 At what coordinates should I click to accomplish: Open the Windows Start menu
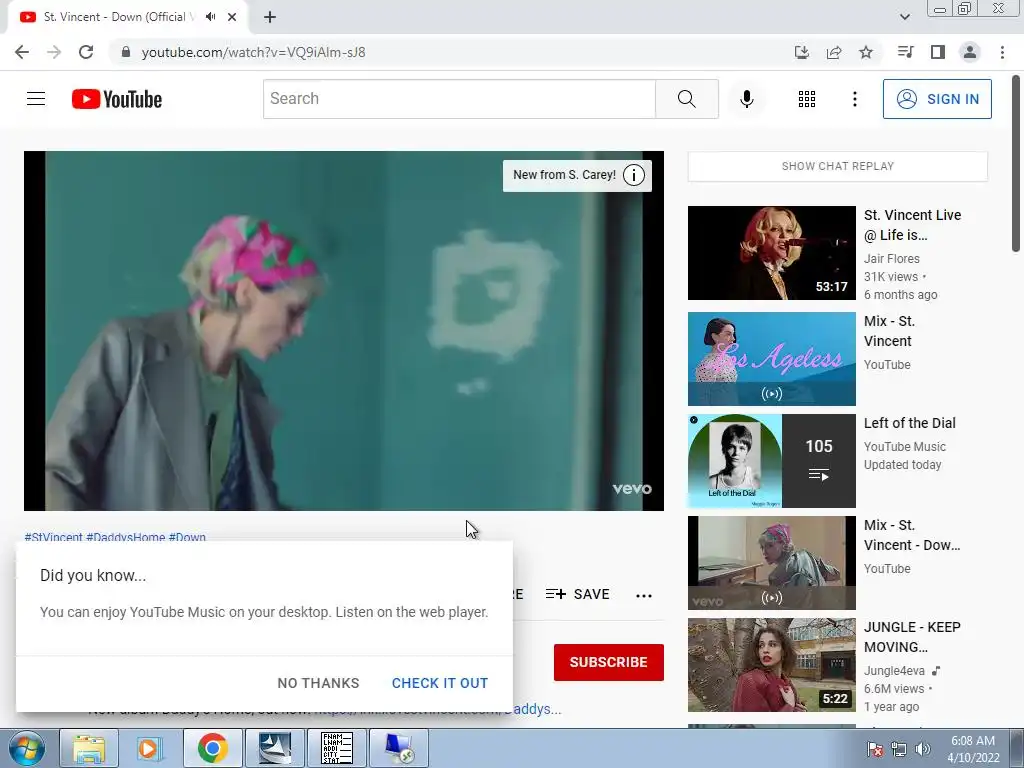click(25, 748)
